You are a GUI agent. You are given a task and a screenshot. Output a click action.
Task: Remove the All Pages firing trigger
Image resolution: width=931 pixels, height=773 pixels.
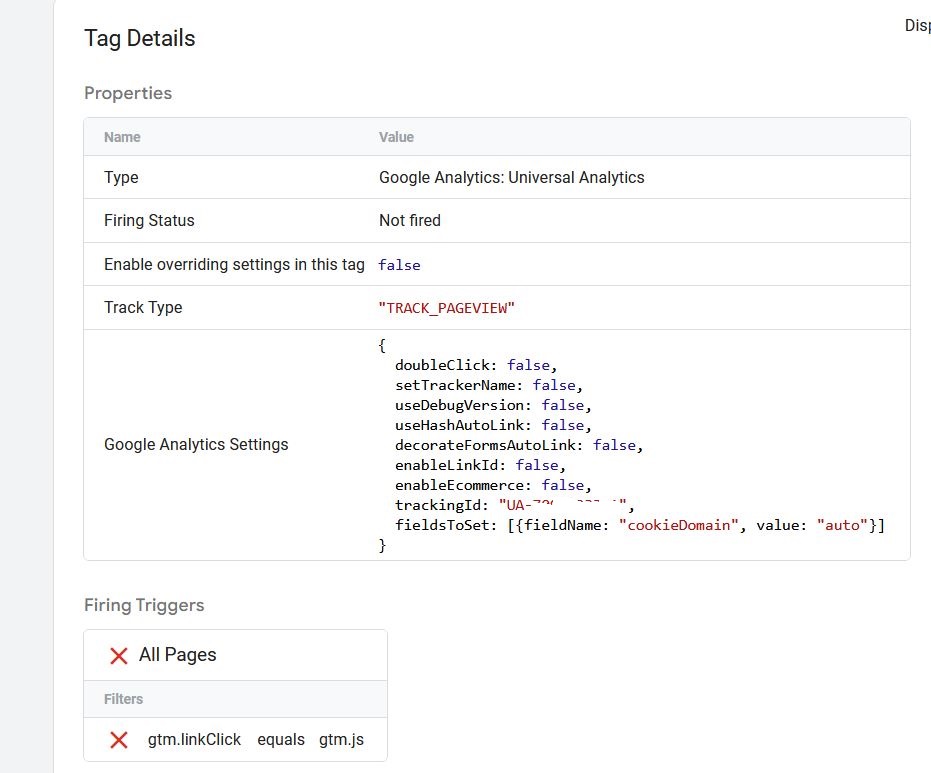tap(117, 654)
